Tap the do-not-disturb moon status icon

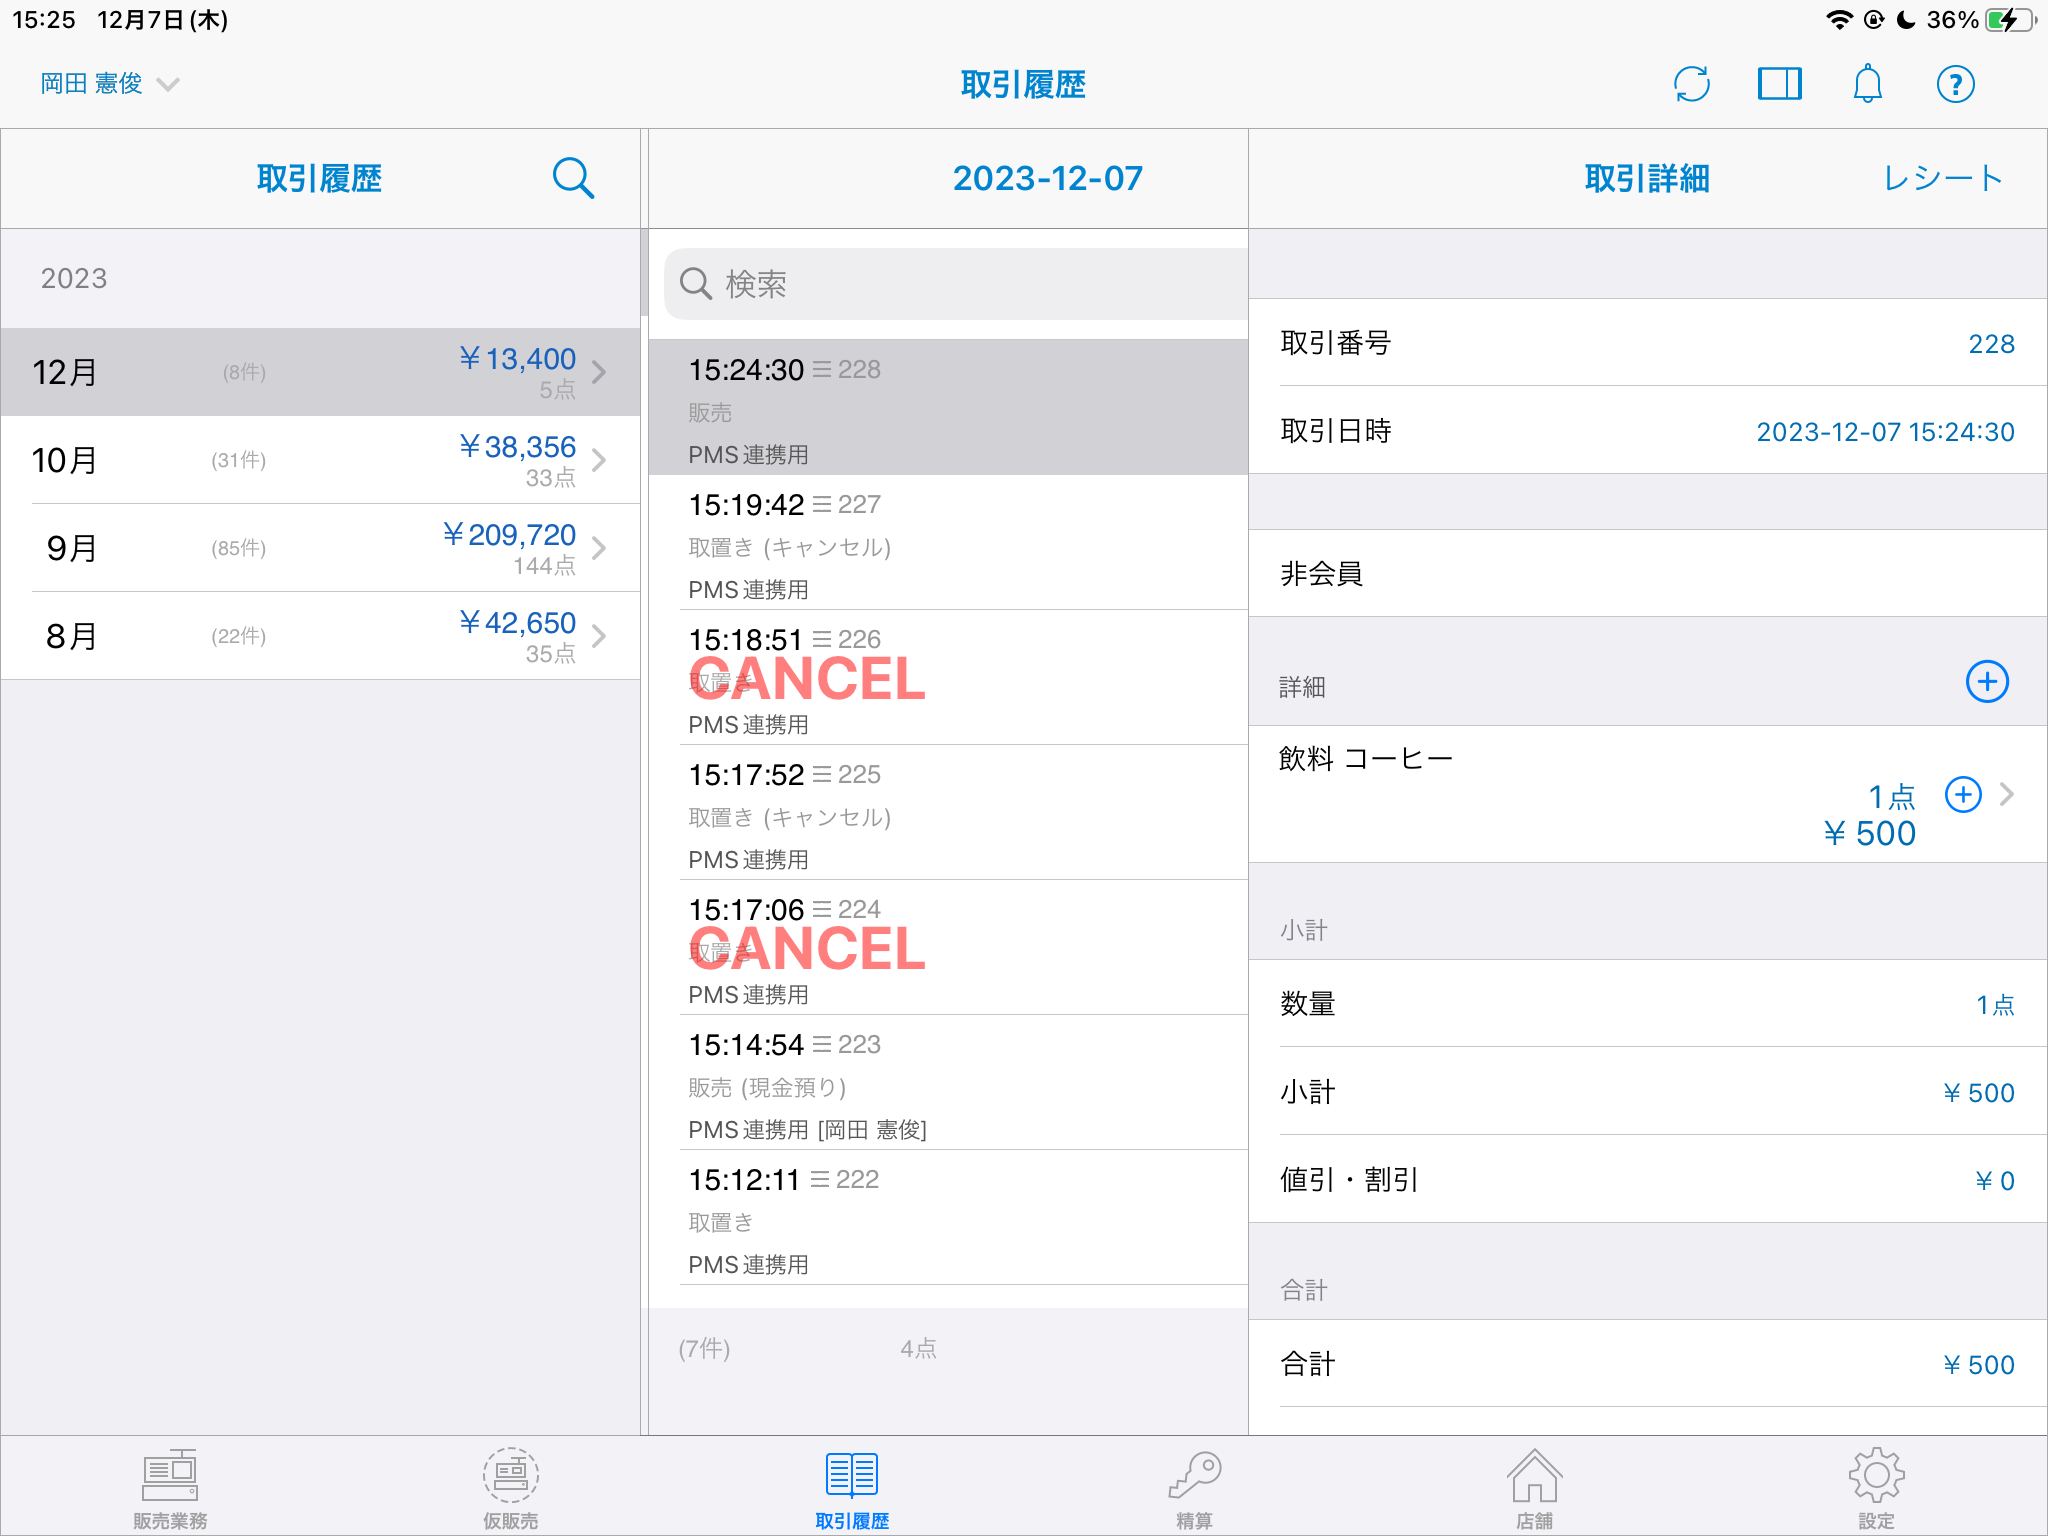pos(1906,20)
